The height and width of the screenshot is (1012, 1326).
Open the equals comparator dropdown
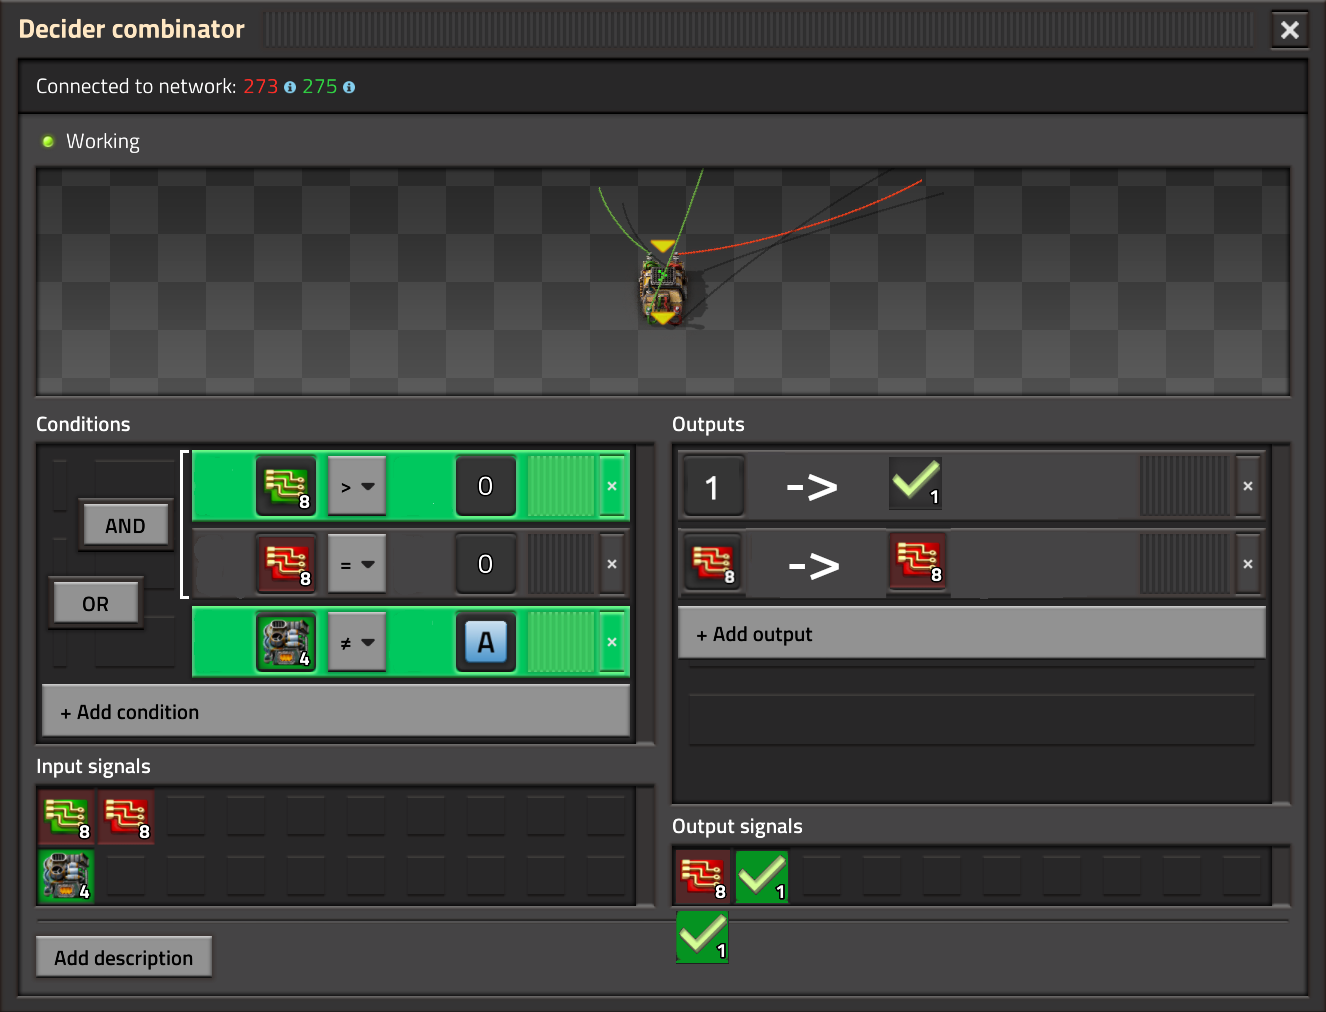click(357, 565)
